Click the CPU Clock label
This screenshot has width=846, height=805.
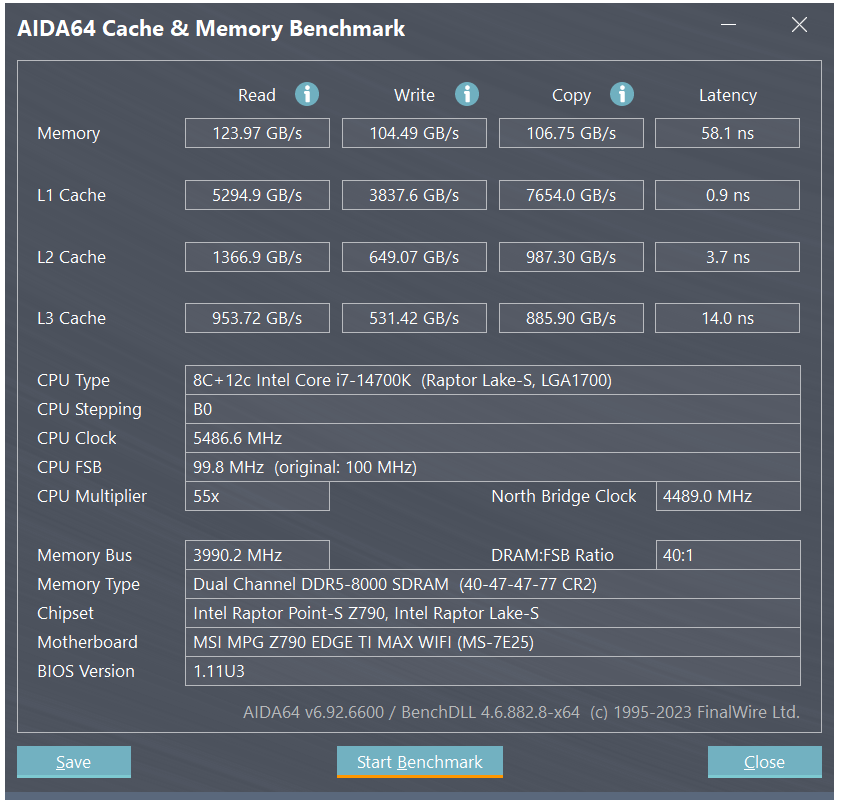pos(77,438)
